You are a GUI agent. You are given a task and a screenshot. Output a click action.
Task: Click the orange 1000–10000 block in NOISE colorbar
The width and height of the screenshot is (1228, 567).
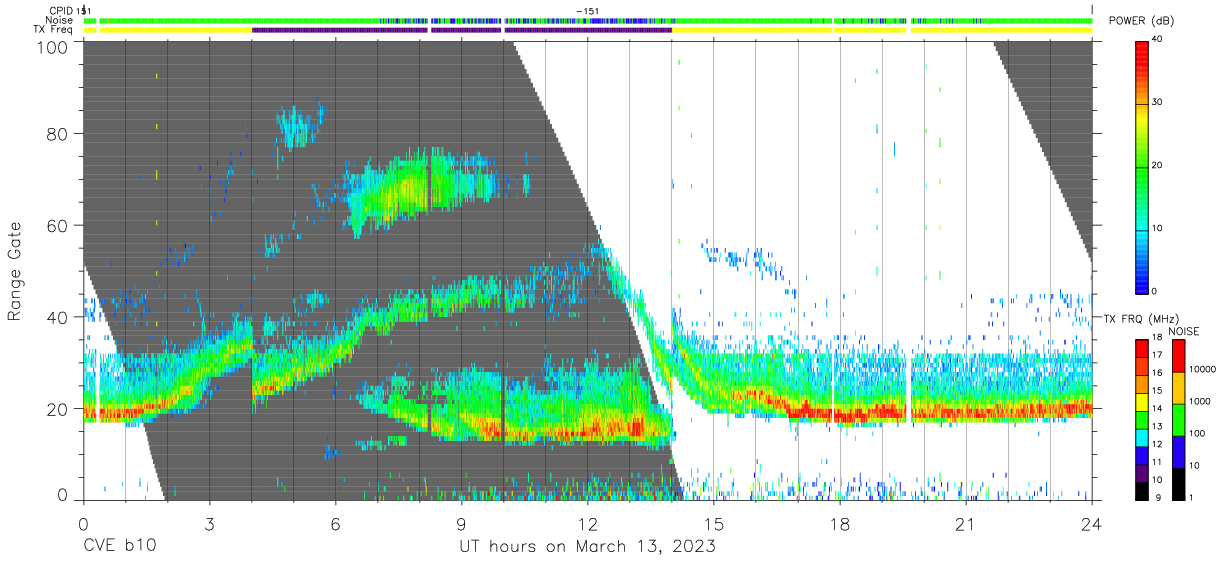1179,388
